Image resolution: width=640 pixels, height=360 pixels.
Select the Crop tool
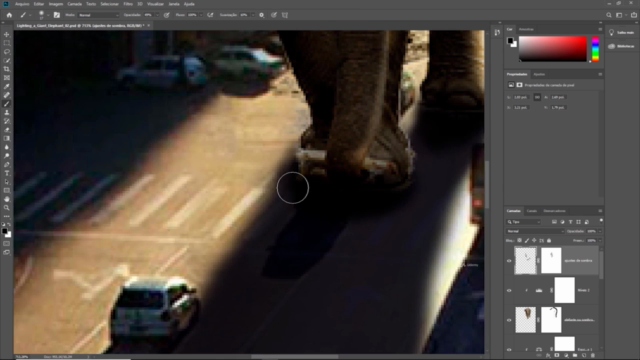7,69
